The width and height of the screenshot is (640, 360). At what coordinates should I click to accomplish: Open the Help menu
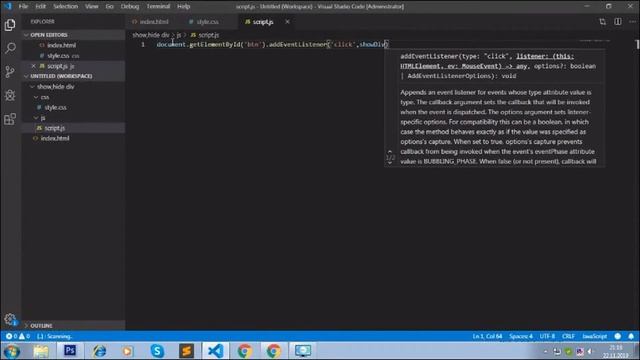click(x=184, y=6)
